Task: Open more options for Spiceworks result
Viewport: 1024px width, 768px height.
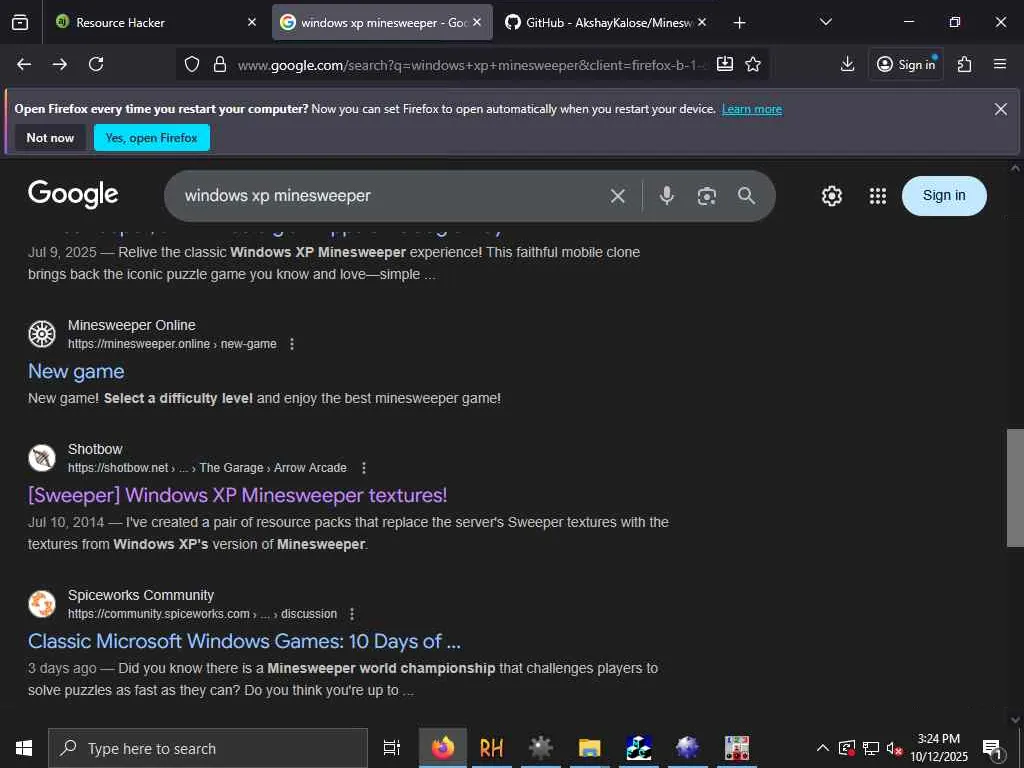Action: click(352, 614)
